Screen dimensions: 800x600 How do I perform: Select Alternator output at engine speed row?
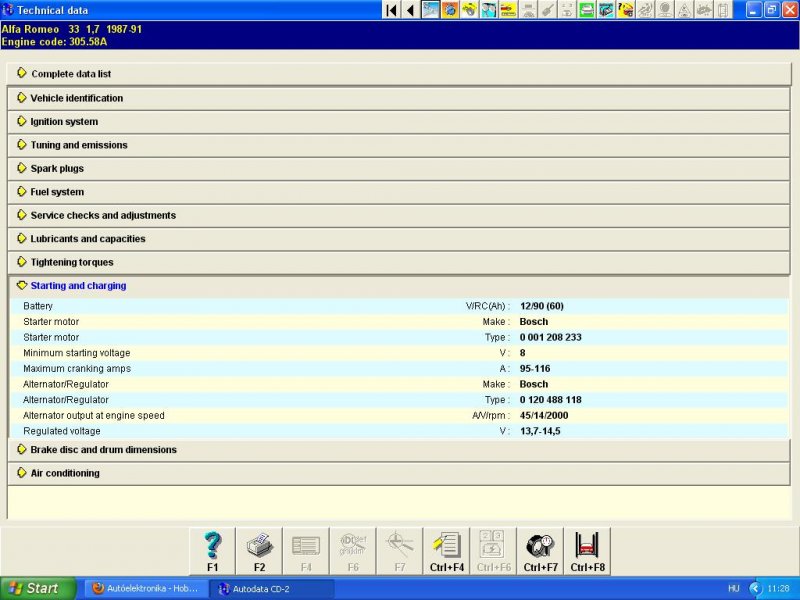[399, 415]
